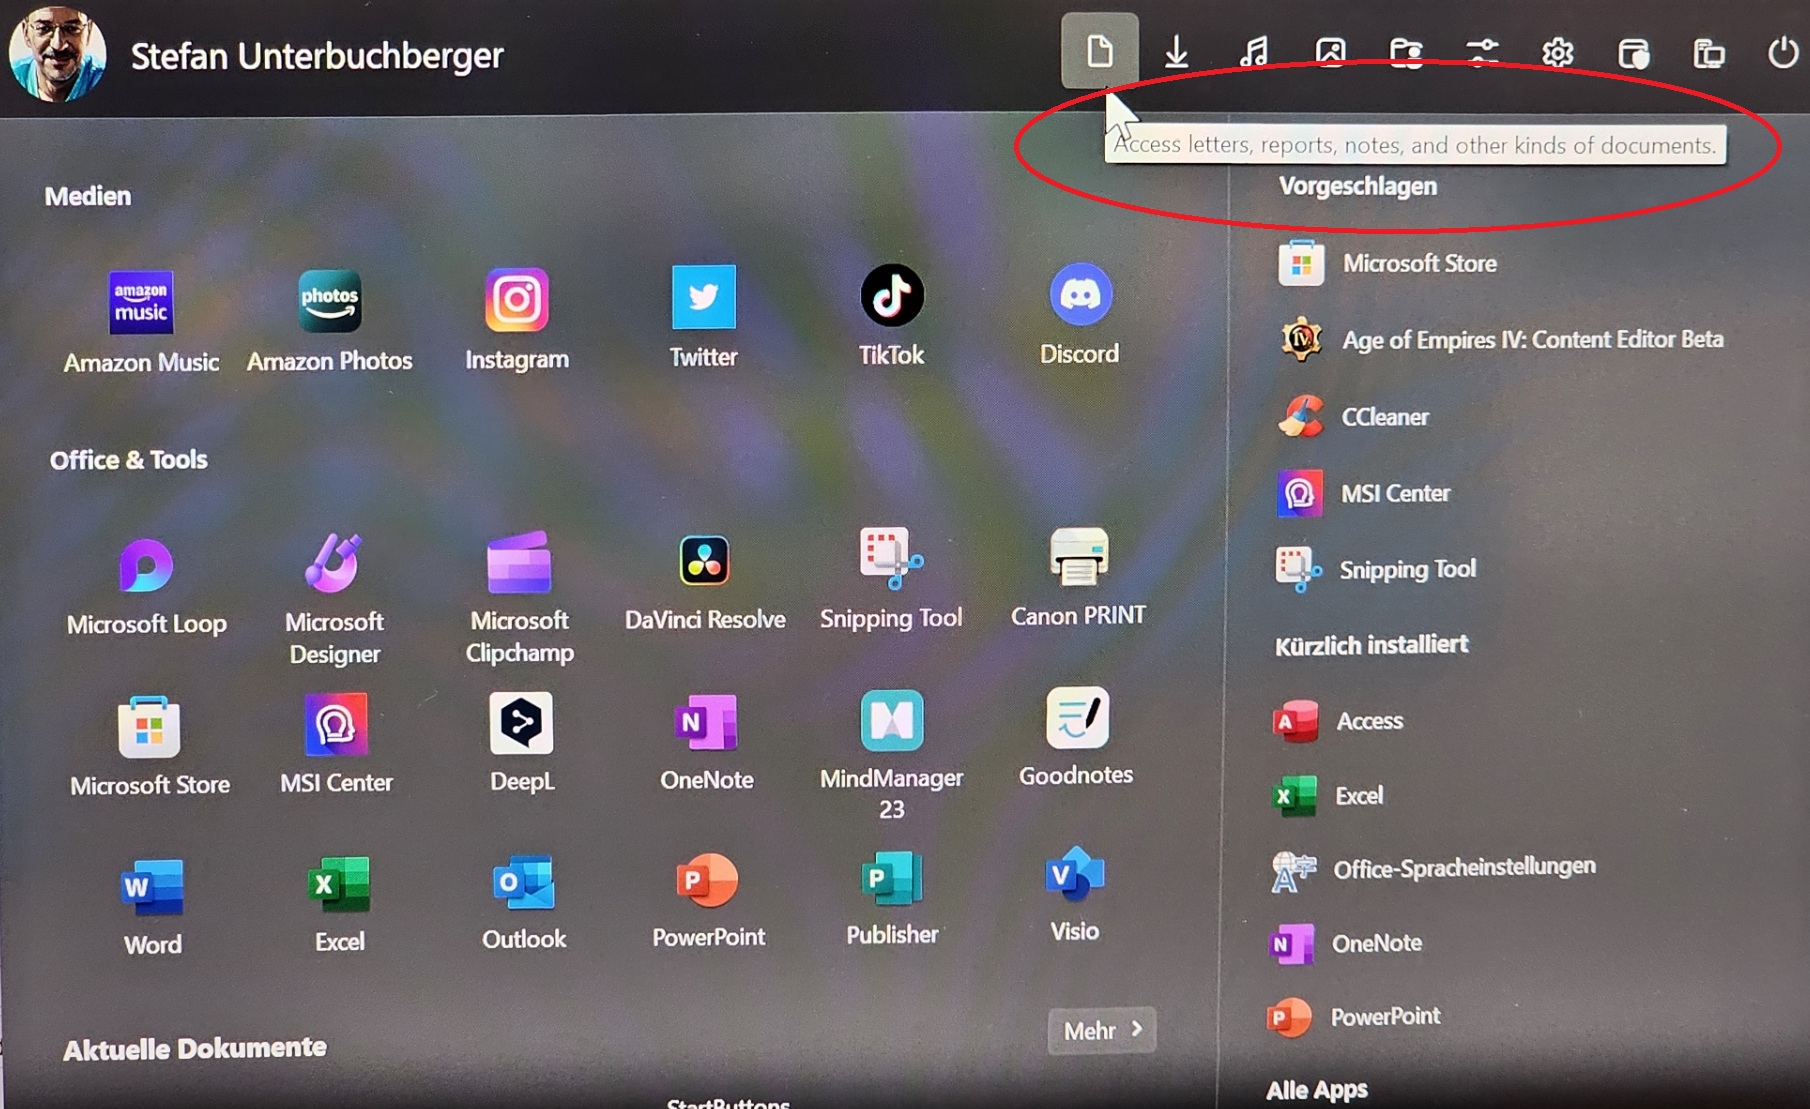
Task: Click the Alle Apps heading
Action: tap(1317, 1089)
